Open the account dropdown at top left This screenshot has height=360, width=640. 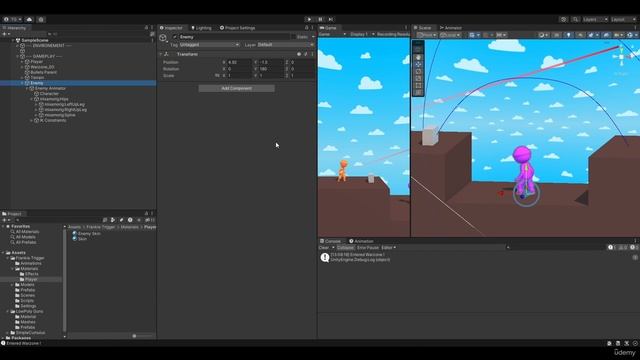[12, 19]
